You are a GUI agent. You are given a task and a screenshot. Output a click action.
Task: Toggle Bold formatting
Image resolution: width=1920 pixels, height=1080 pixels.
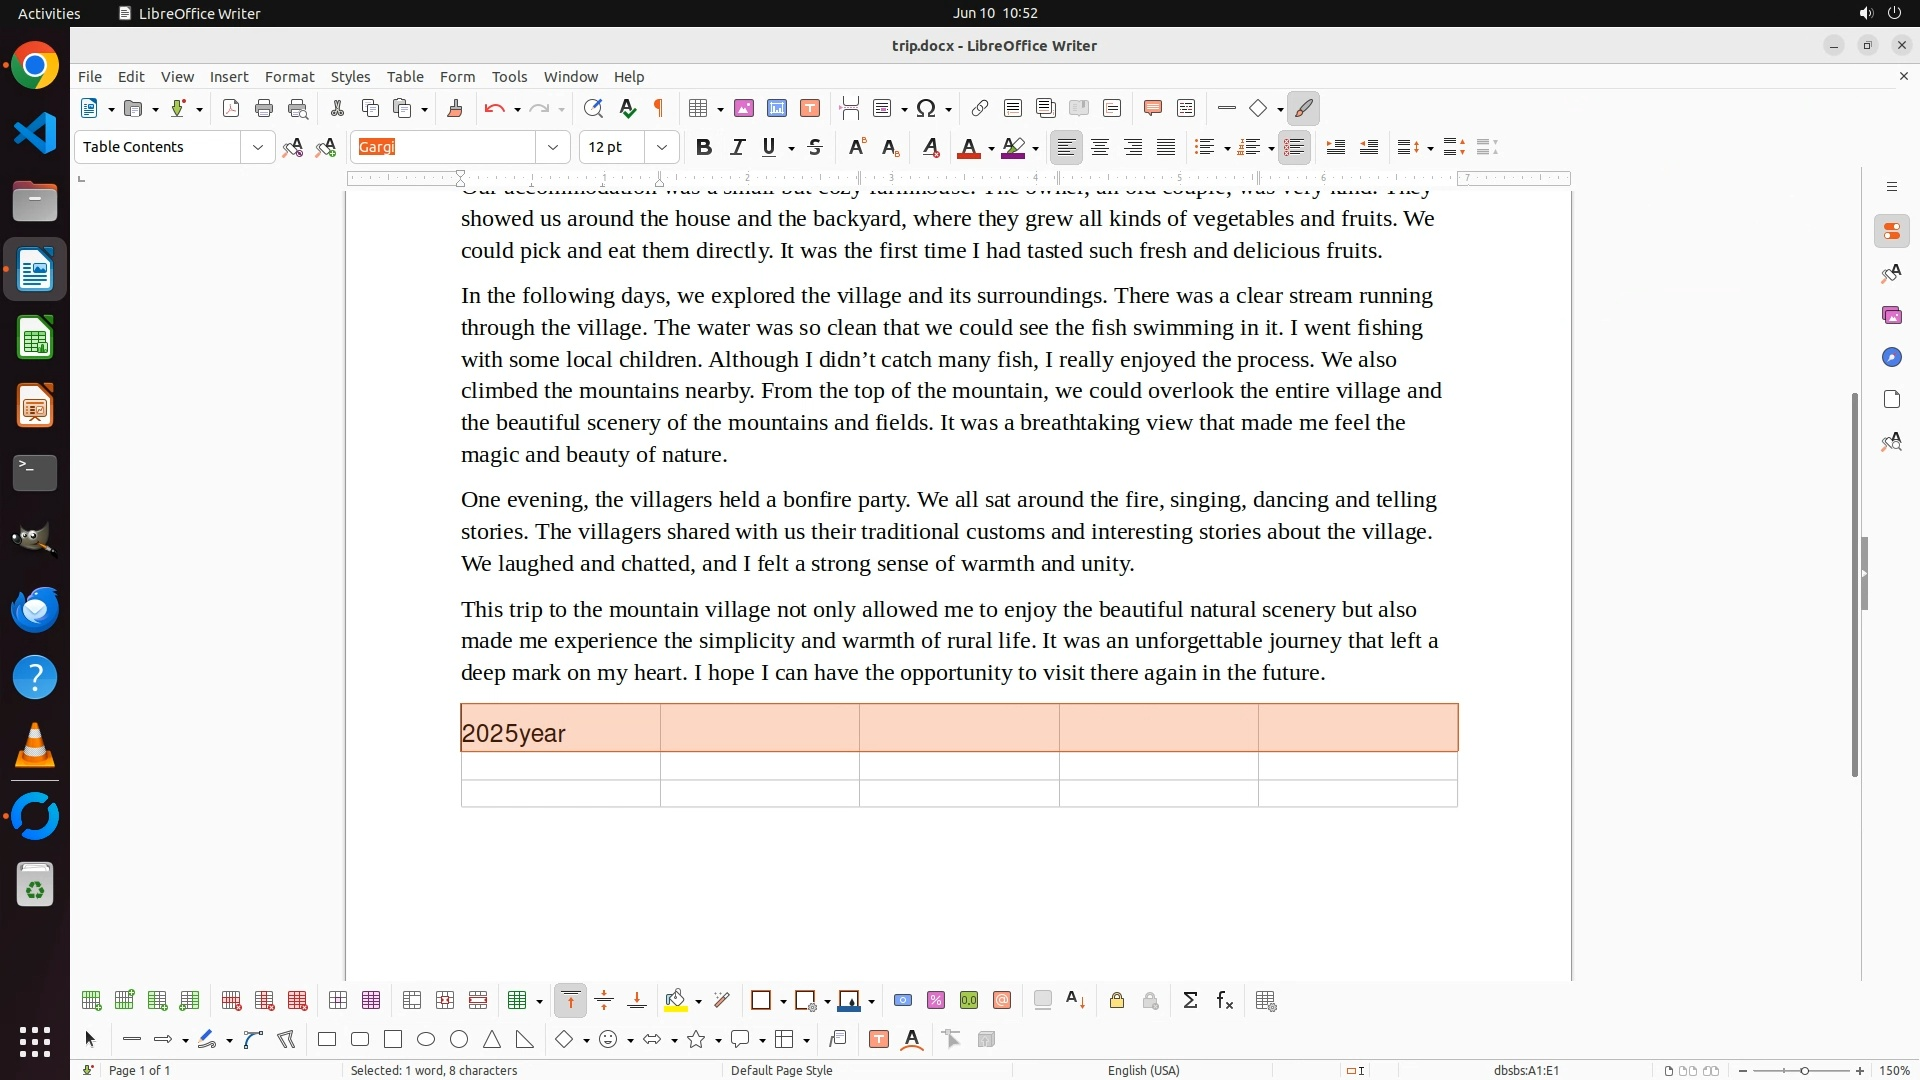[x=703, y=148]
